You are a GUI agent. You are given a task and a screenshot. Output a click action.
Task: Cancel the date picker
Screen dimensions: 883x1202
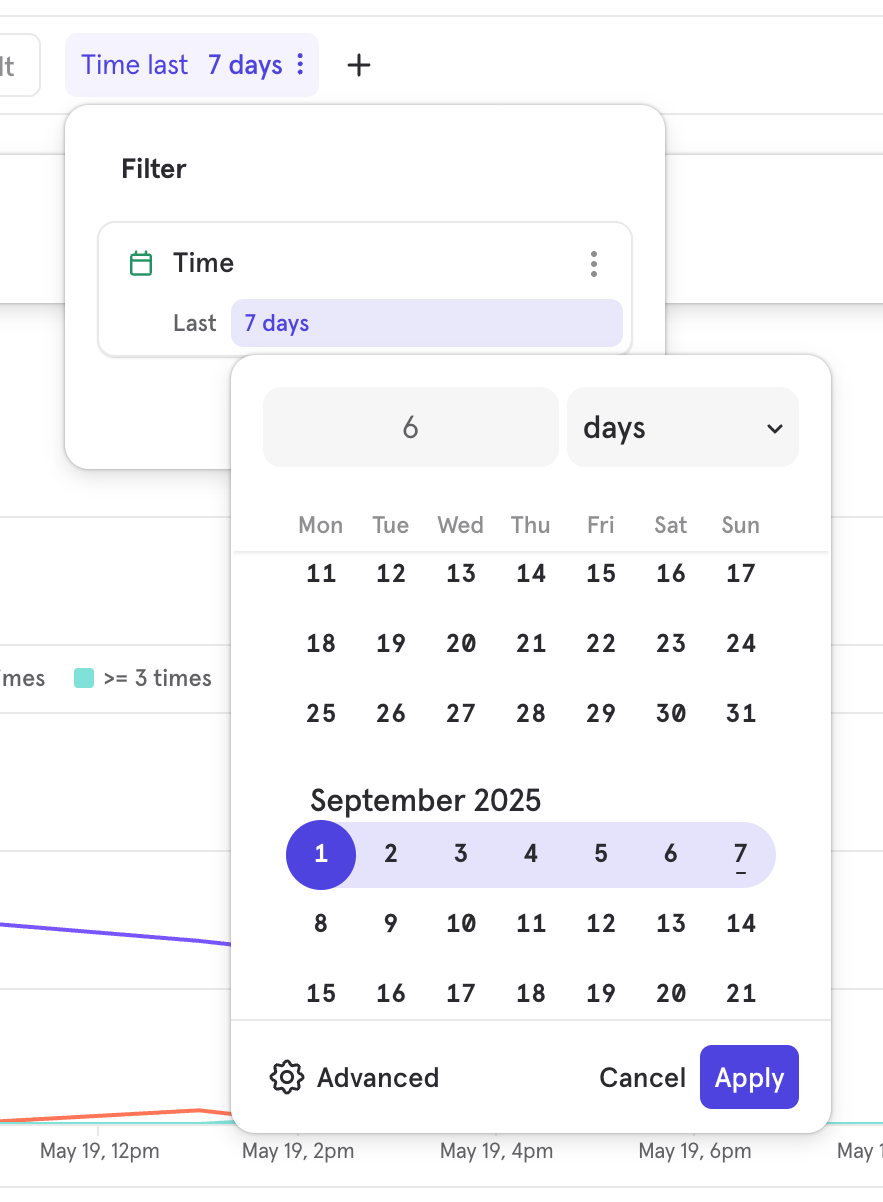642,1077
